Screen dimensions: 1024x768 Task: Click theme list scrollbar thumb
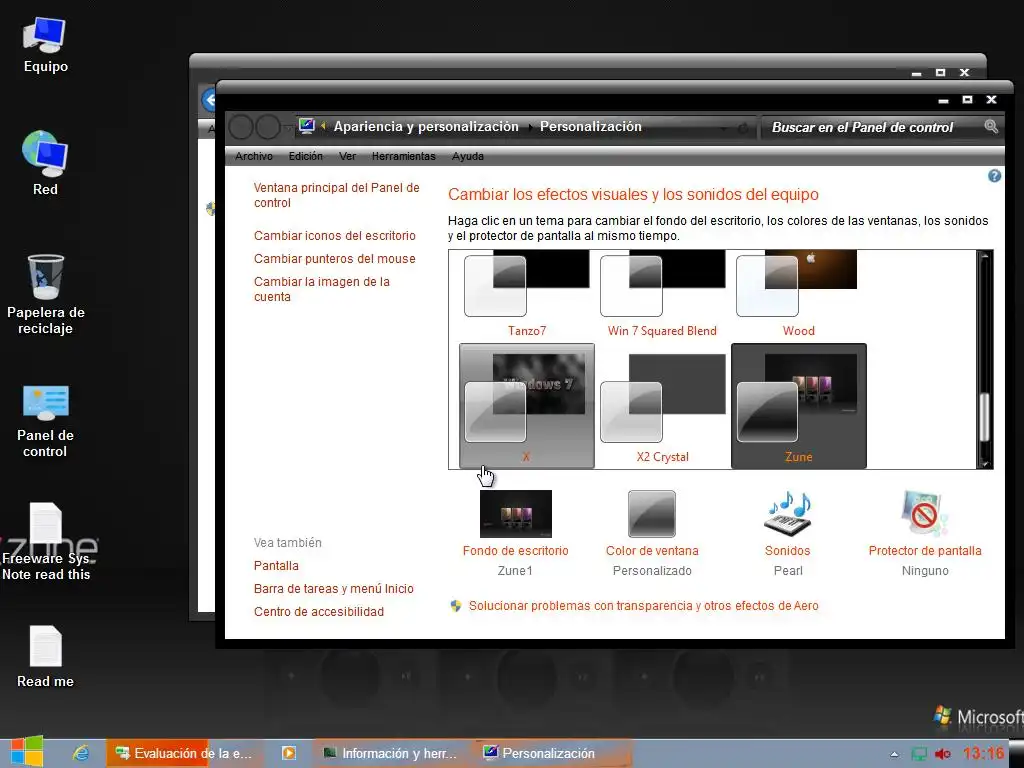(985, 418)
